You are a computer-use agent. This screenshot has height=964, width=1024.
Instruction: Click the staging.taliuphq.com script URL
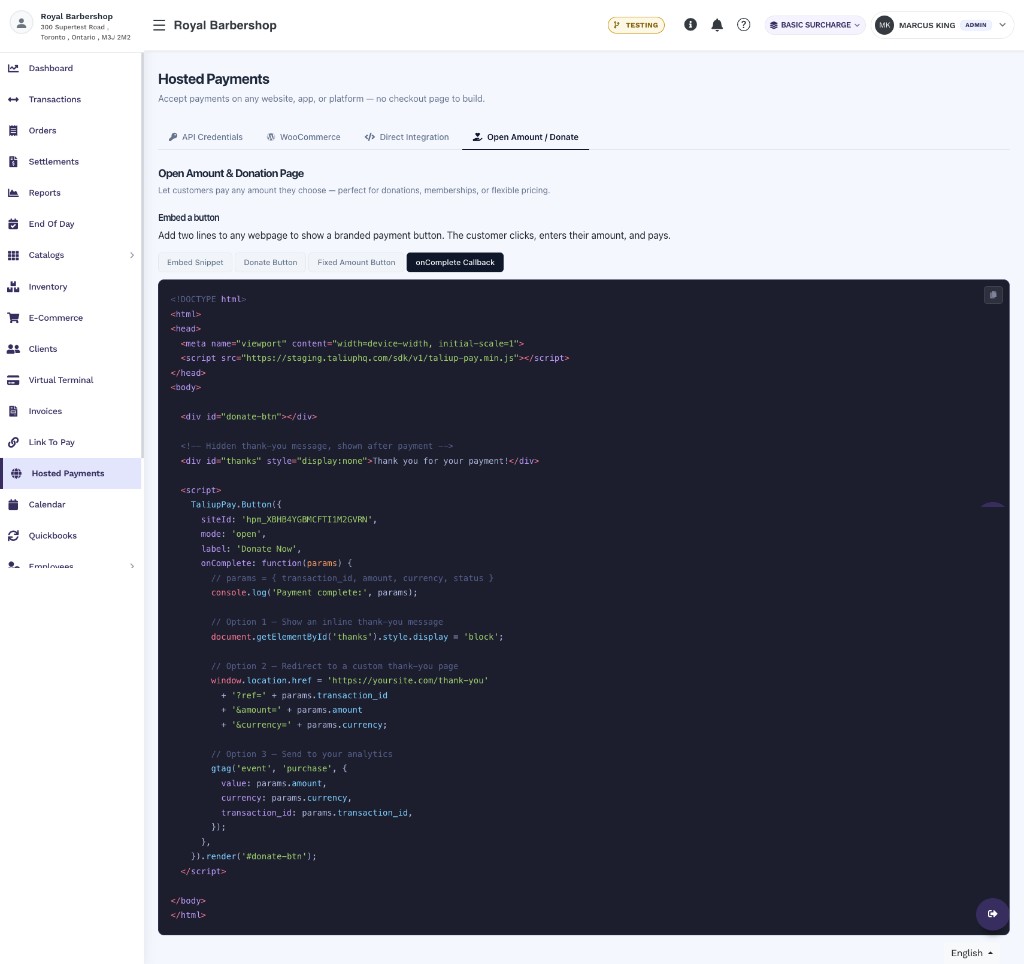click(x=381, y=358)
